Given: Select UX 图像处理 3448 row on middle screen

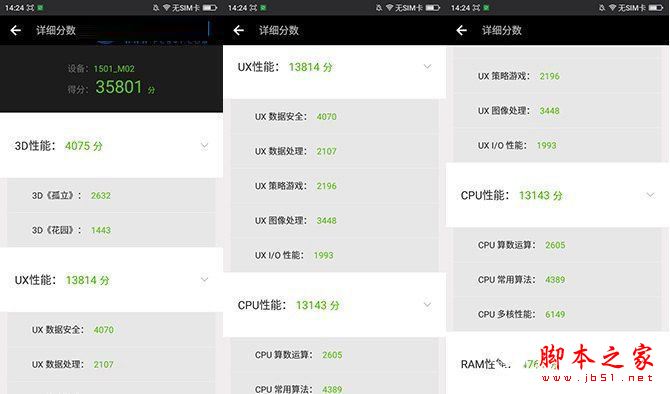Looking at the screenshot, I should 335,221.
